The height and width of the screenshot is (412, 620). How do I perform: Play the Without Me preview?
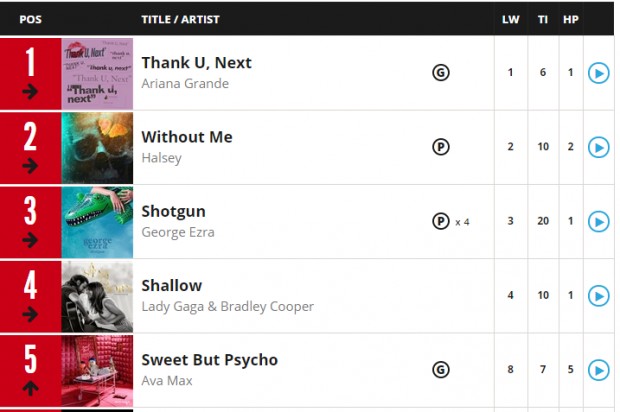coord(598,147)
